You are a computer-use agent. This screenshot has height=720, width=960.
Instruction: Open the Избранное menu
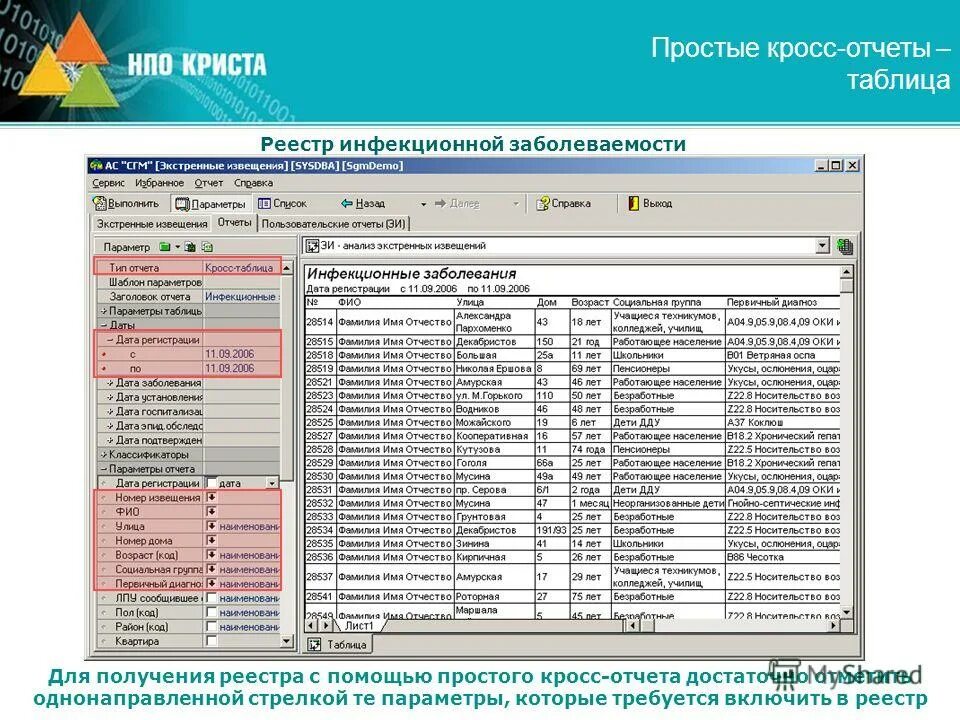tap(159, 183)
